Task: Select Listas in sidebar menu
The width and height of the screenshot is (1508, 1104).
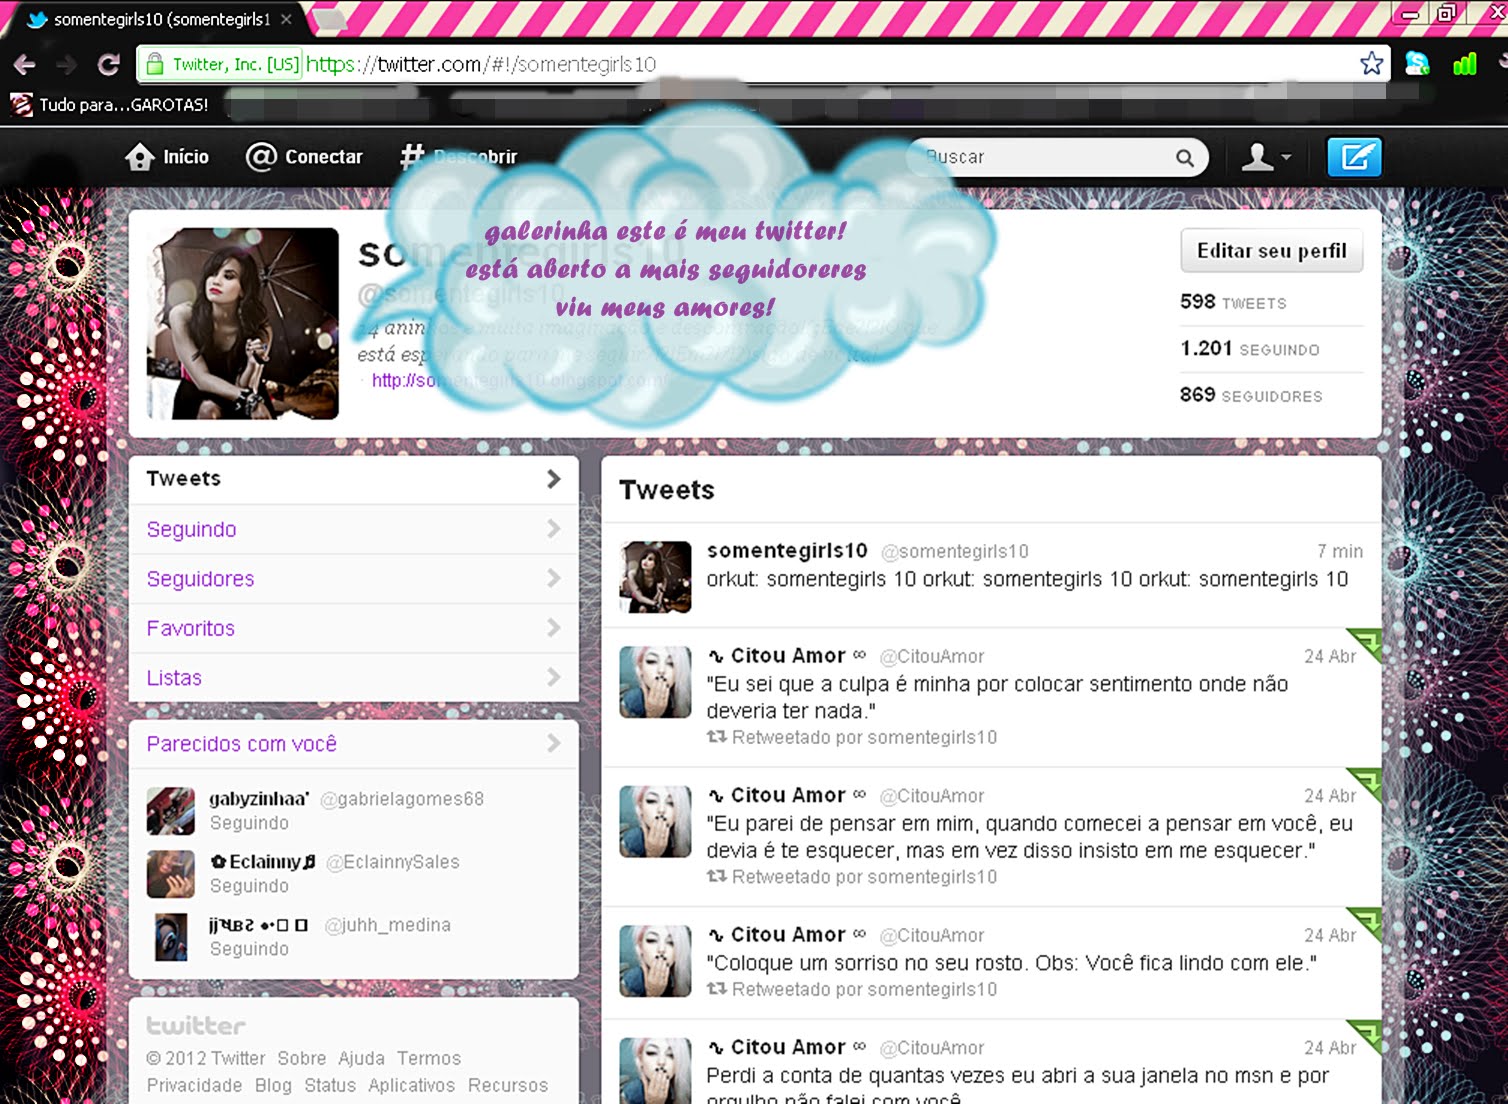Action: coord(354,678)
